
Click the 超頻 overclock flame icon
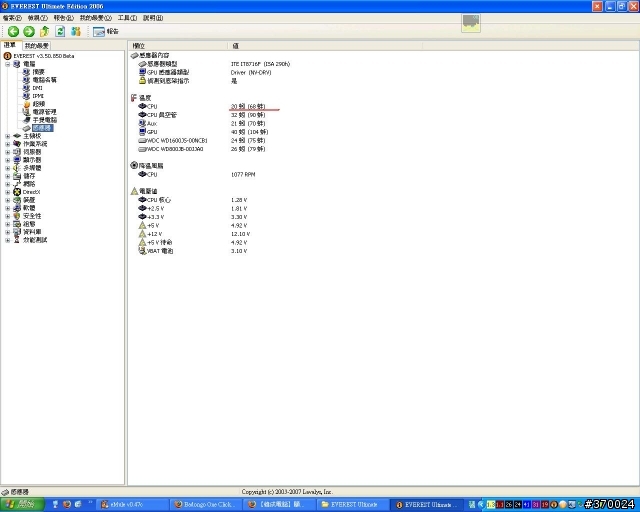[27, 104]
